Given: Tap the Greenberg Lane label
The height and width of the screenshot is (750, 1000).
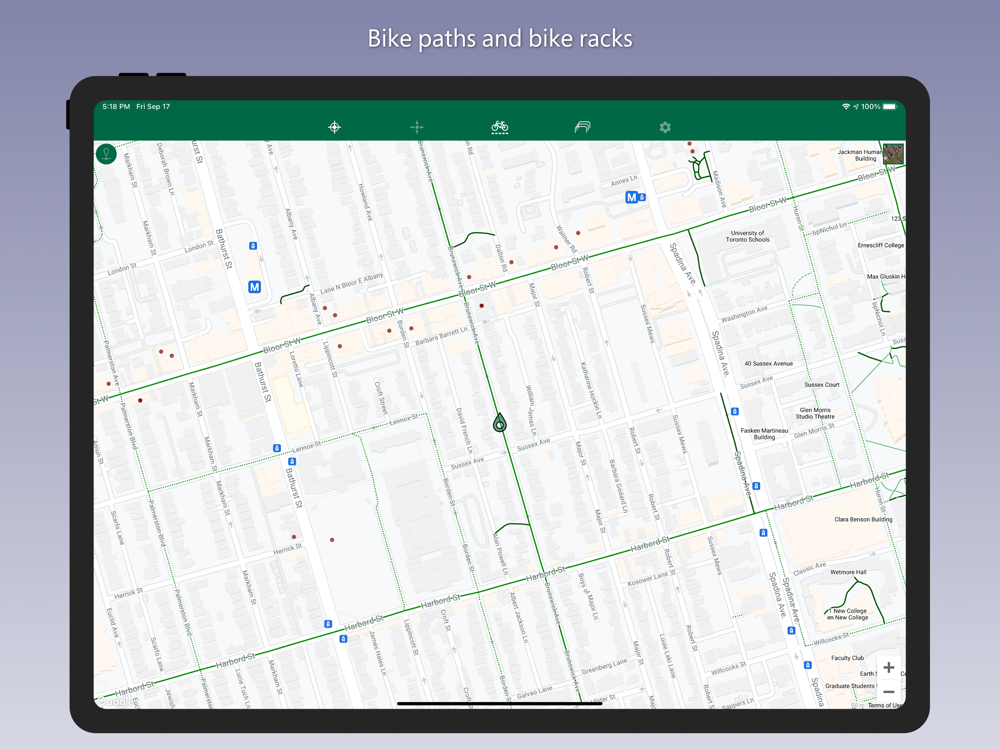Looking at the screenshot, I should [x=604, y=666].
